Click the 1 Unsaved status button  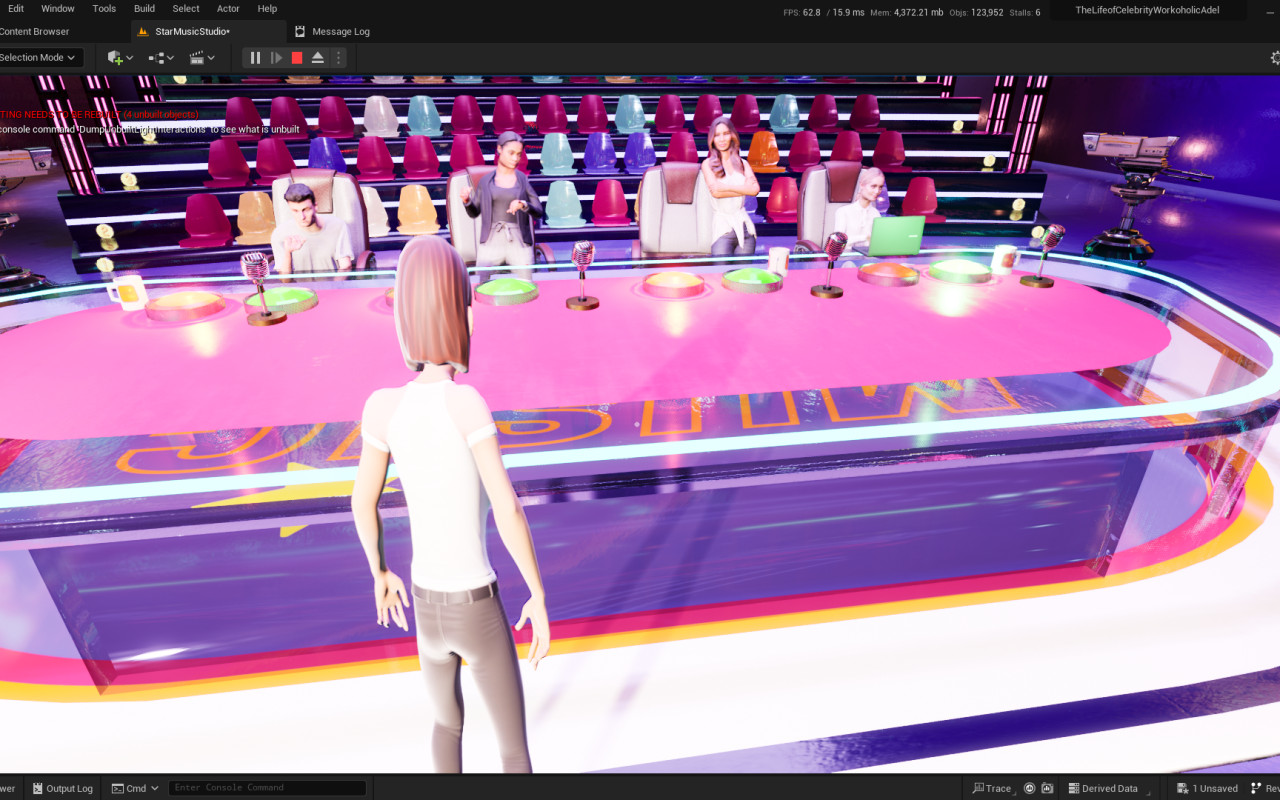click(x=1207, y=788)
